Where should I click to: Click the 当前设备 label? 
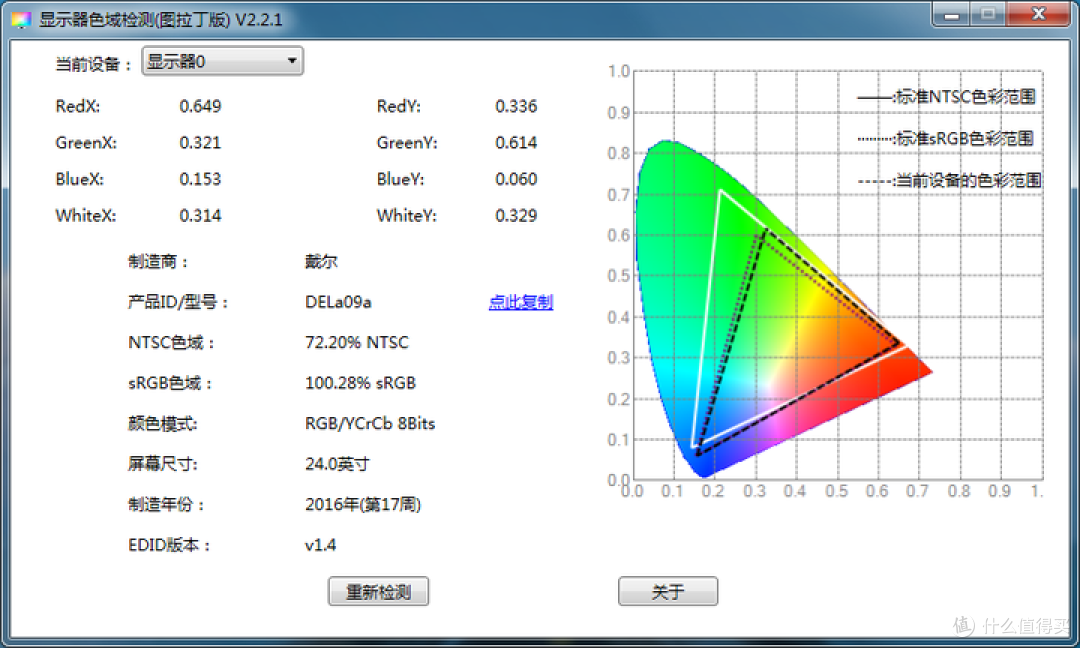[93, 64]
